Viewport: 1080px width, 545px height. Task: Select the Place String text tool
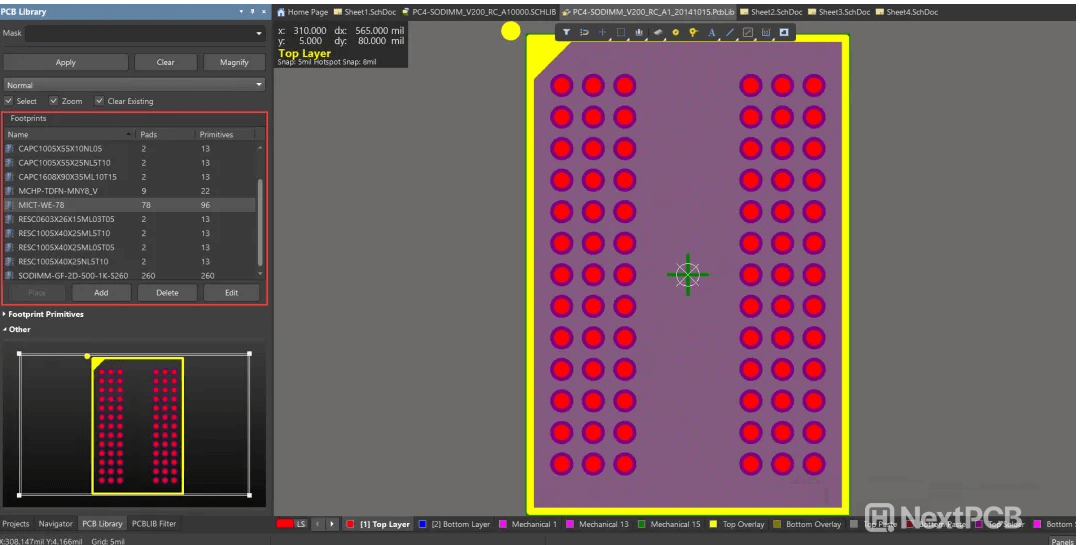712,32
